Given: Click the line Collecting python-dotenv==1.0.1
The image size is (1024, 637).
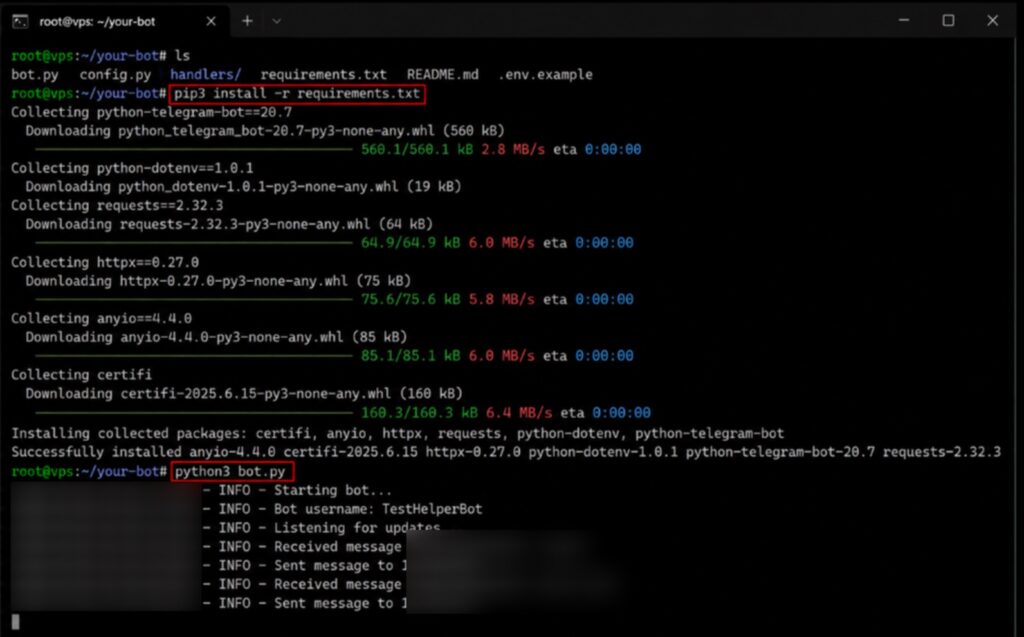Looking at the screenshot, I should 132,168.
